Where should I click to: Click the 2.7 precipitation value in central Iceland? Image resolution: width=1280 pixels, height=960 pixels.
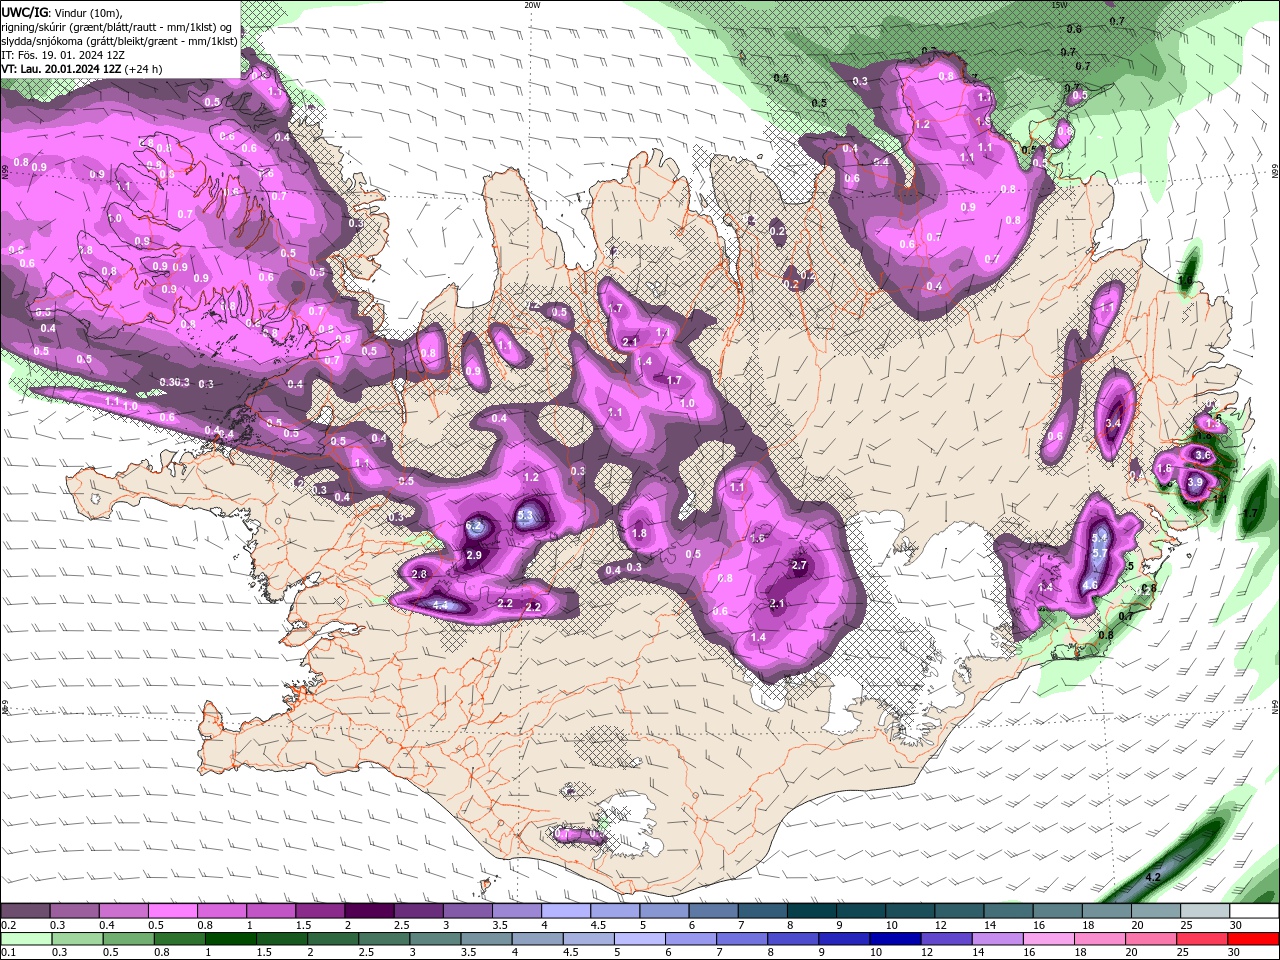(799, 565)
